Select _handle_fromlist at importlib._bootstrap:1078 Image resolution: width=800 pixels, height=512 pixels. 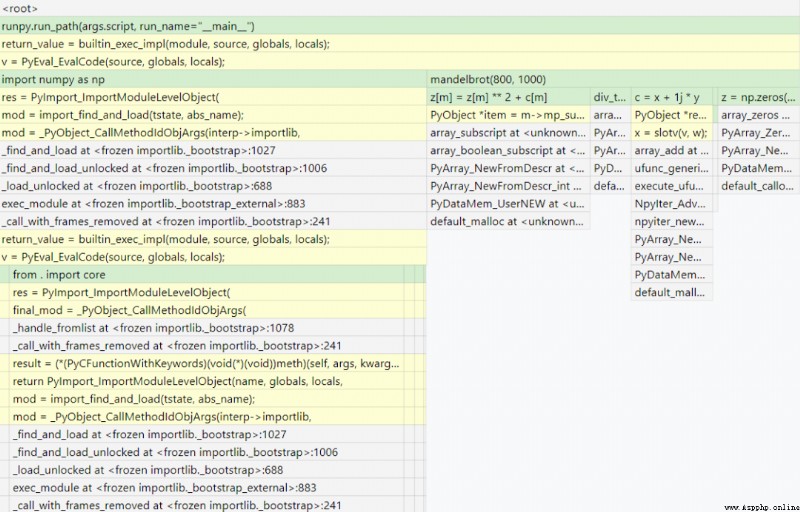[206, 328]
